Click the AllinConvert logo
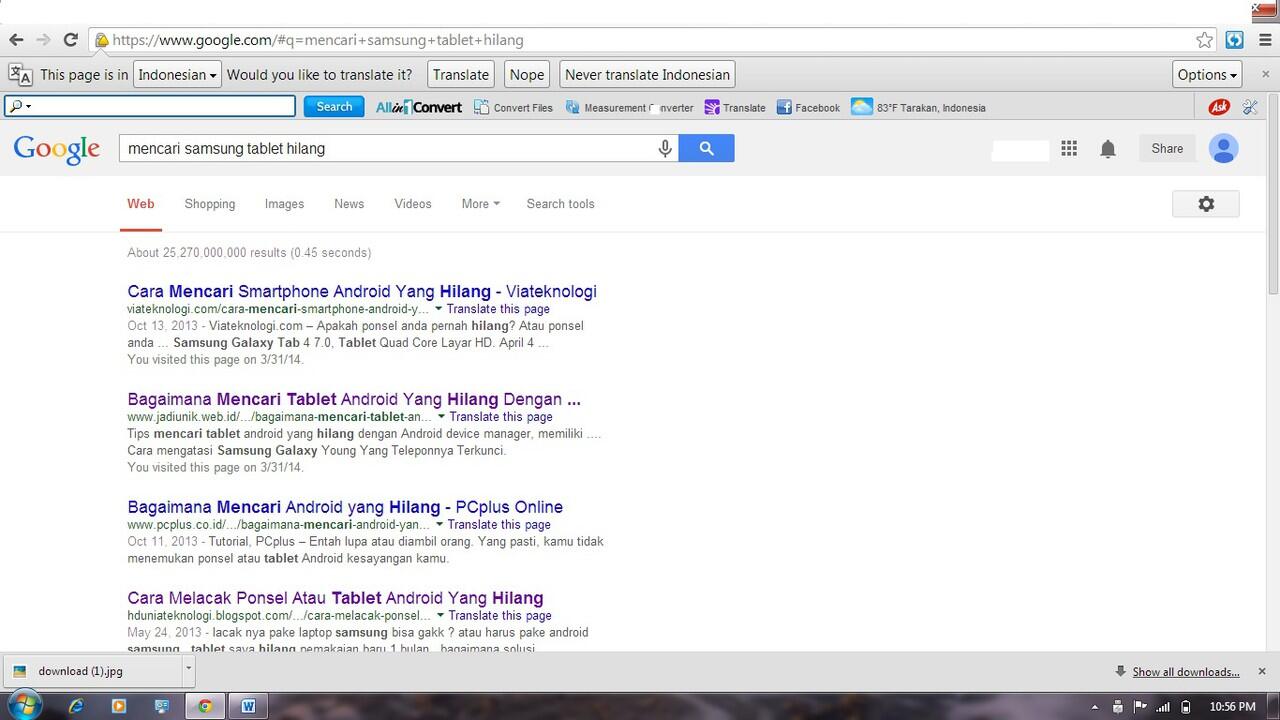Viewport: 1280px width, 720px height. 419,107
